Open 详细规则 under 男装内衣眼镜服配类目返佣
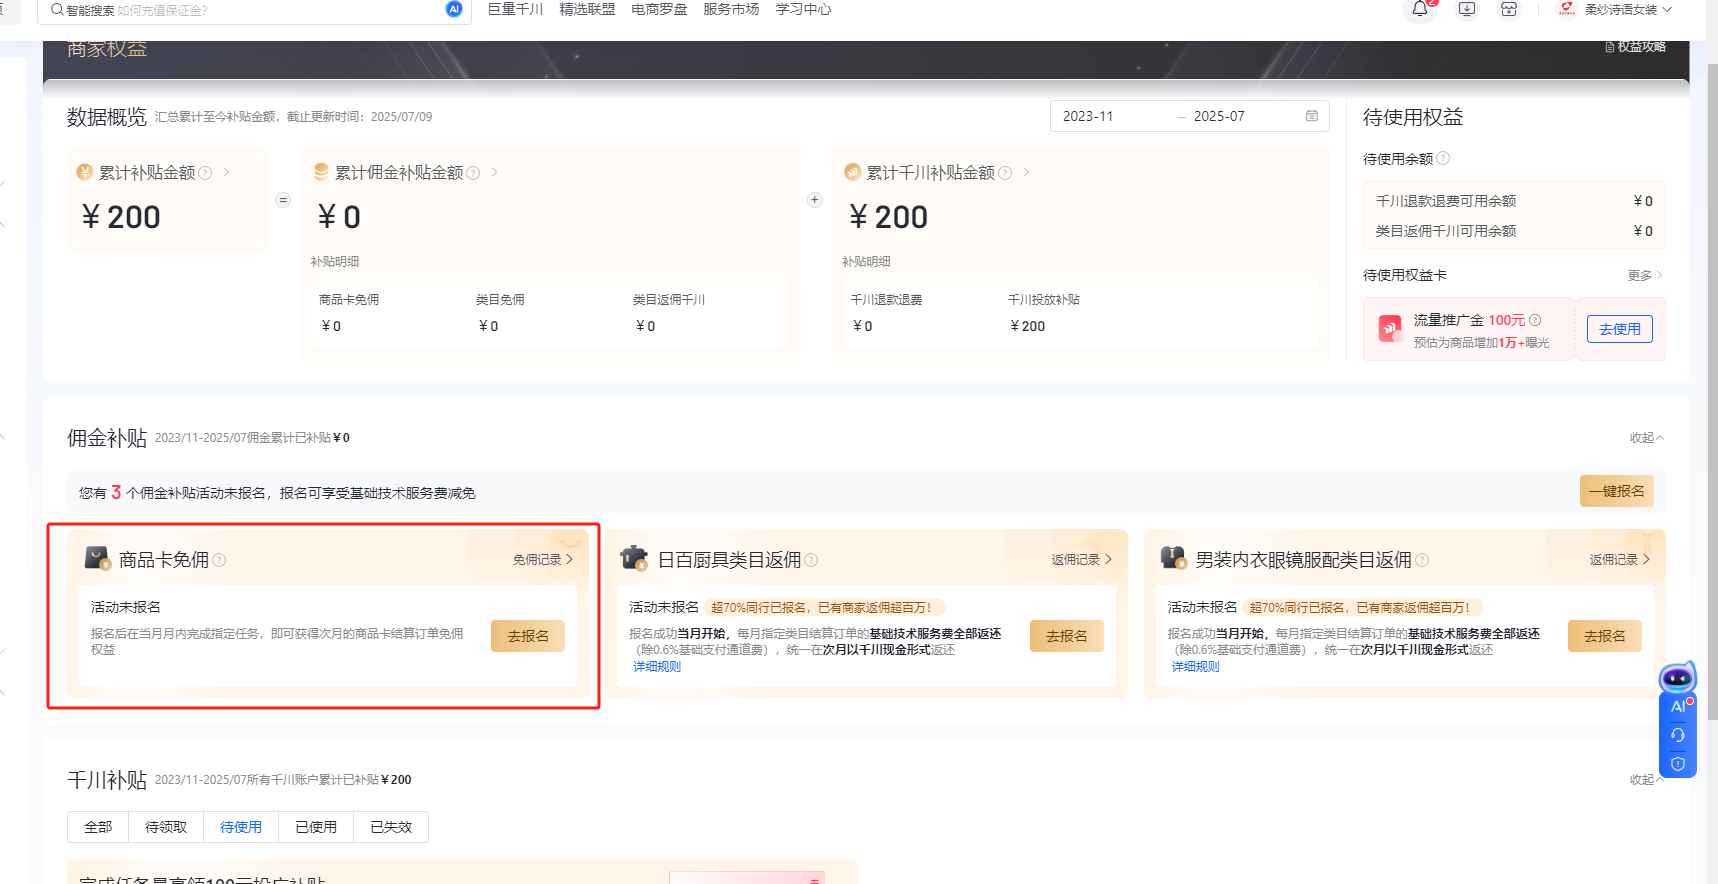1718x884 pixels. pyautogui.click(x=1196, y=667)
